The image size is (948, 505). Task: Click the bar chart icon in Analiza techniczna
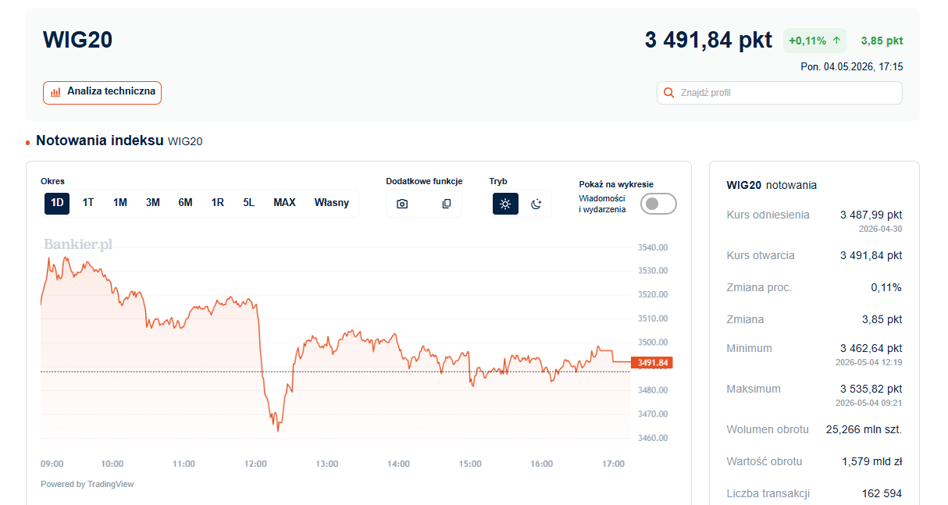pos(56,92)
